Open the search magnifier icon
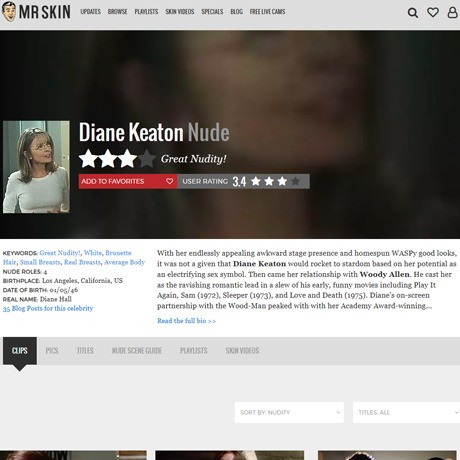Image resolution: width=460 pixels, height=460 pixels. click(x=413, y=13)
